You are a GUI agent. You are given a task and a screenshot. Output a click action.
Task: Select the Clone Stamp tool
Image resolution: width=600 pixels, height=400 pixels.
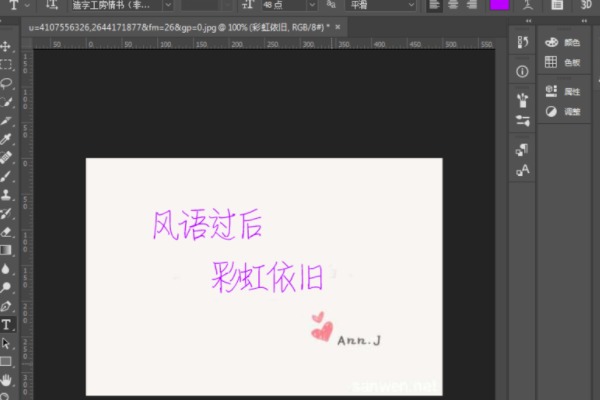6,195
